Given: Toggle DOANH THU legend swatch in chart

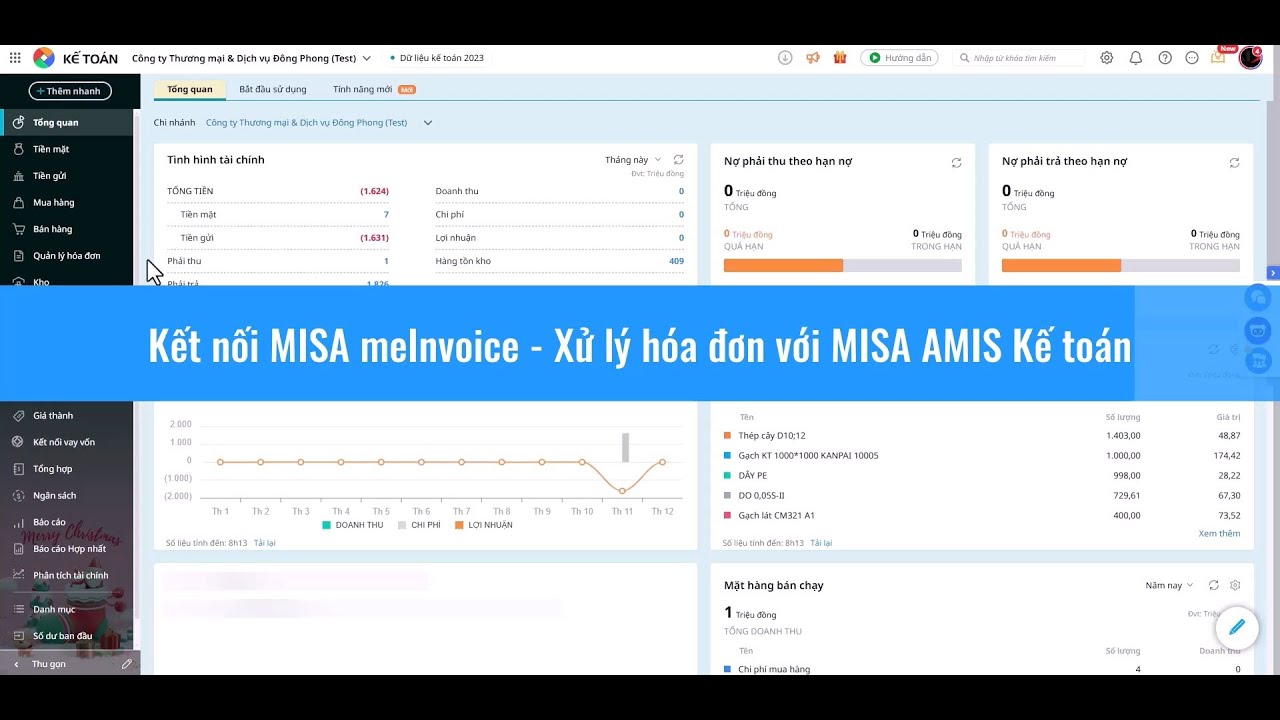Looking at the screenshot, I should point(327,525).
